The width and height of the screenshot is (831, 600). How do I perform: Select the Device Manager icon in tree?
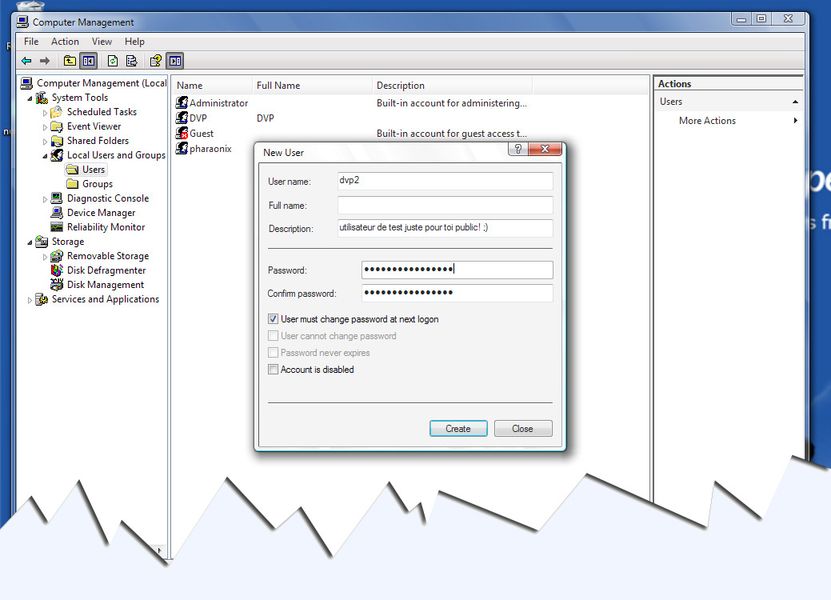point(58,213)
